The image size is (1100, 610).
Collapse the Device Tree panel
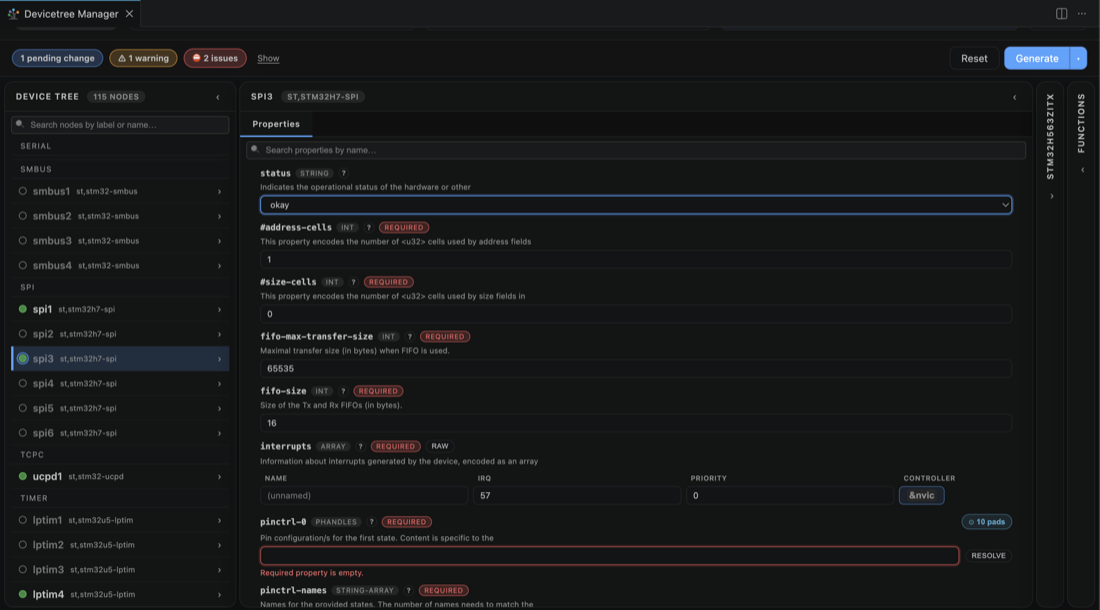[x=217, y=97]
